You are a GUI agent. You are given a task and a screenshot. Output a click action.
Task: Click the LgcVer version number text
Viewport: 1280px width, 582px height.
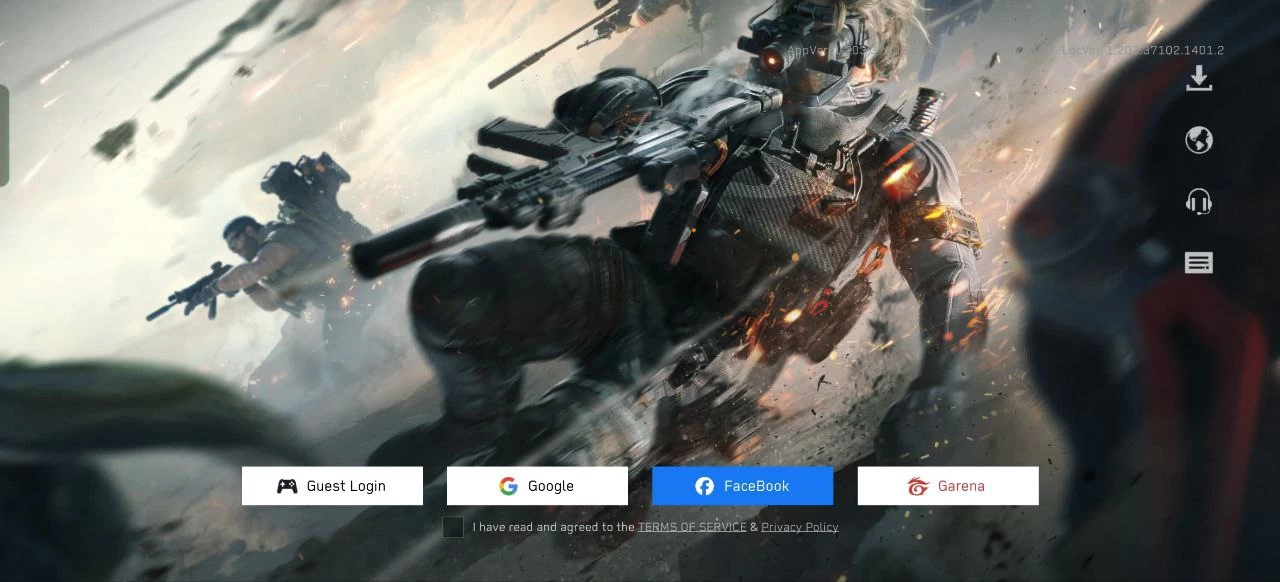coord(1142,50)
